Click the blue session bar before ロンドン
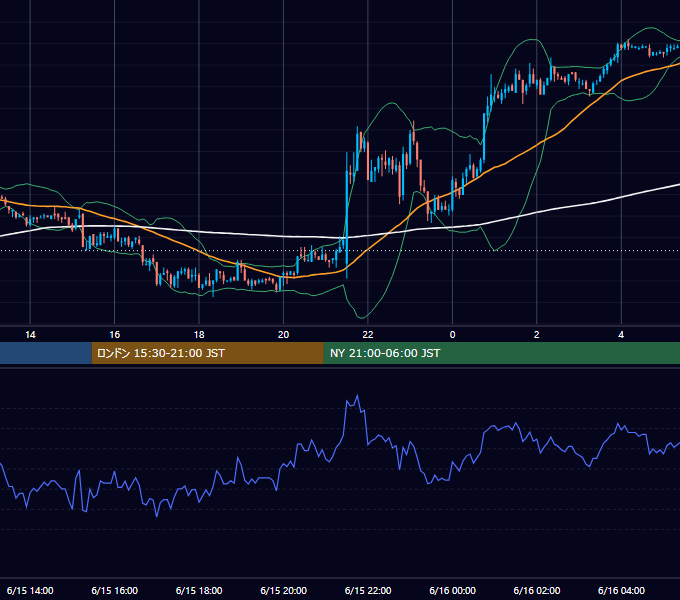Viewport: 680px width, 600px height. click(x=46, y=353)
